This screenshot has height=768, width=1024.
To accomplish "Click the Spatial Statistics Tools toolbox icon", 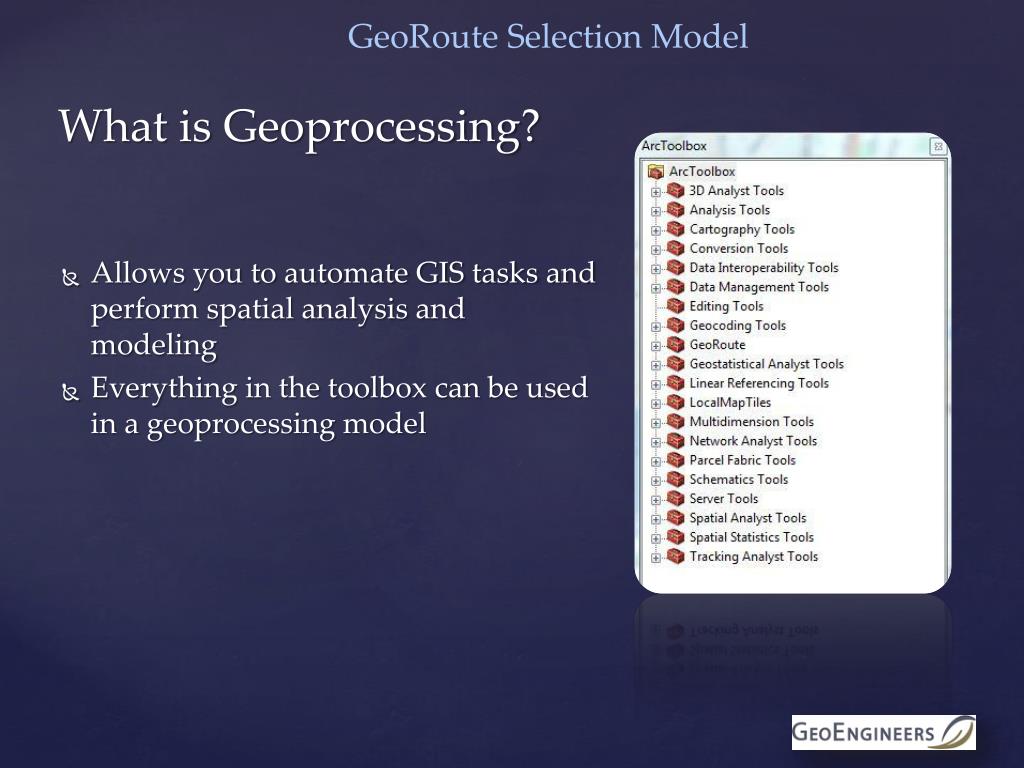I will [675, 537].
